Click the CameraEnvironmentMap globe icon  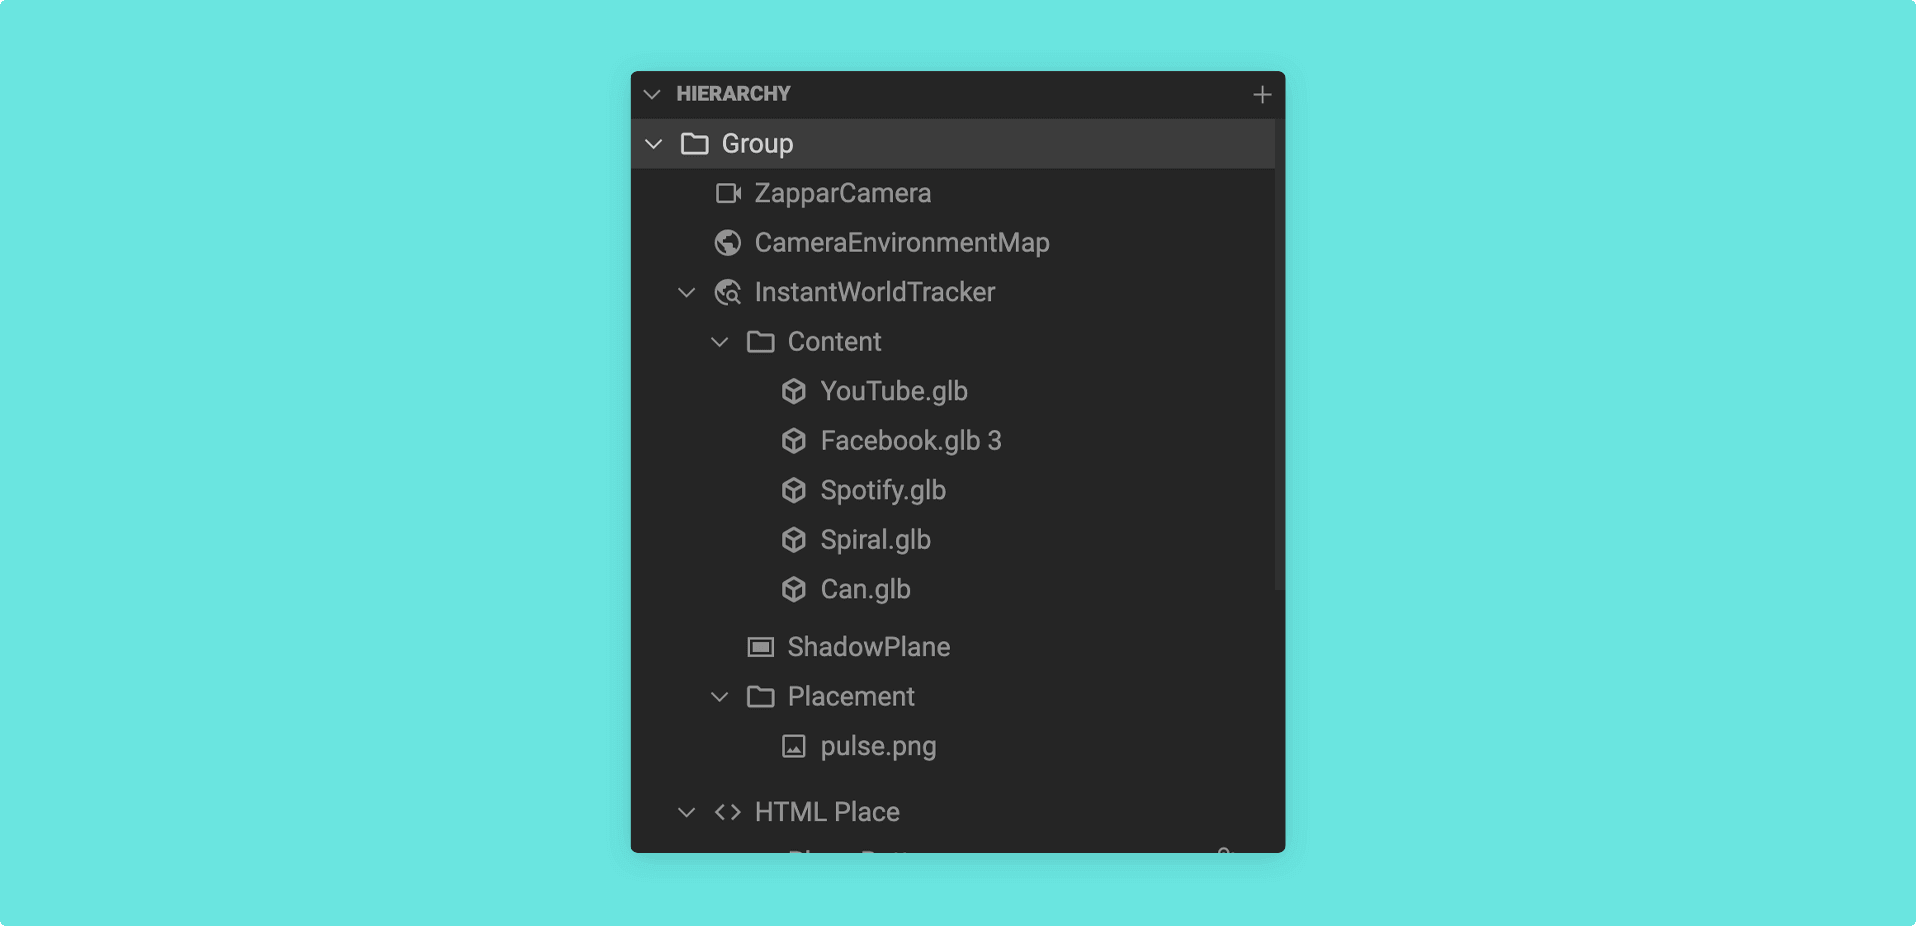(728, 242)
